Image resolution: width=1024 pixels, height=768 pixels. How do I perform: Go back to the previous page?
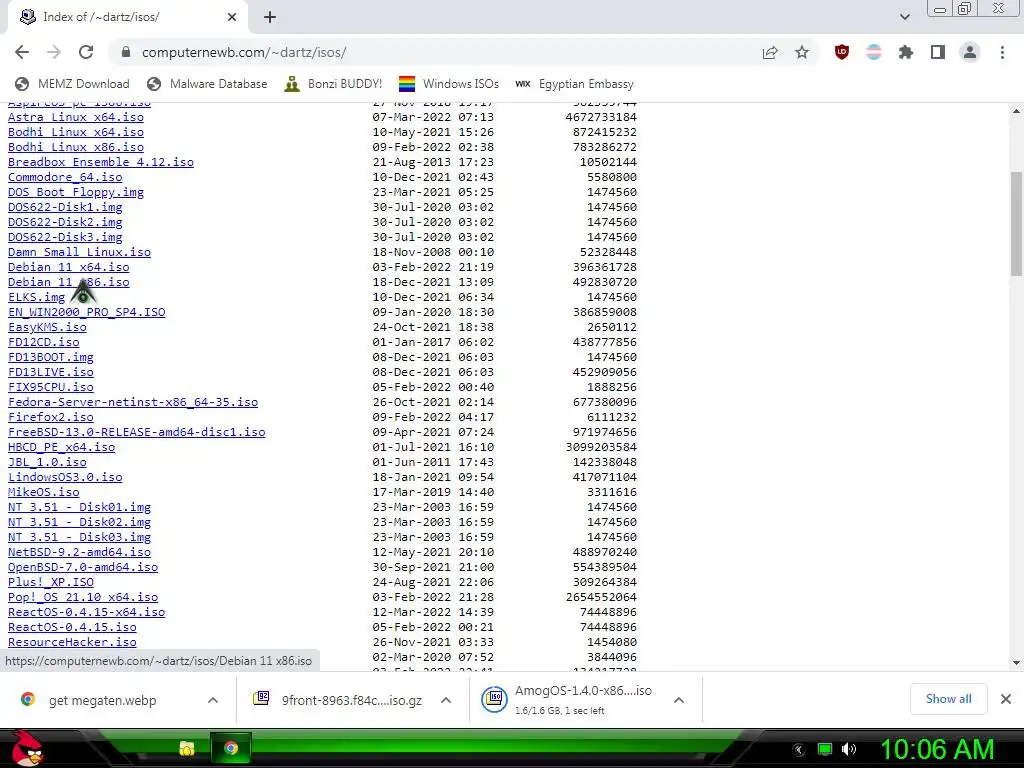pos(22,52)
